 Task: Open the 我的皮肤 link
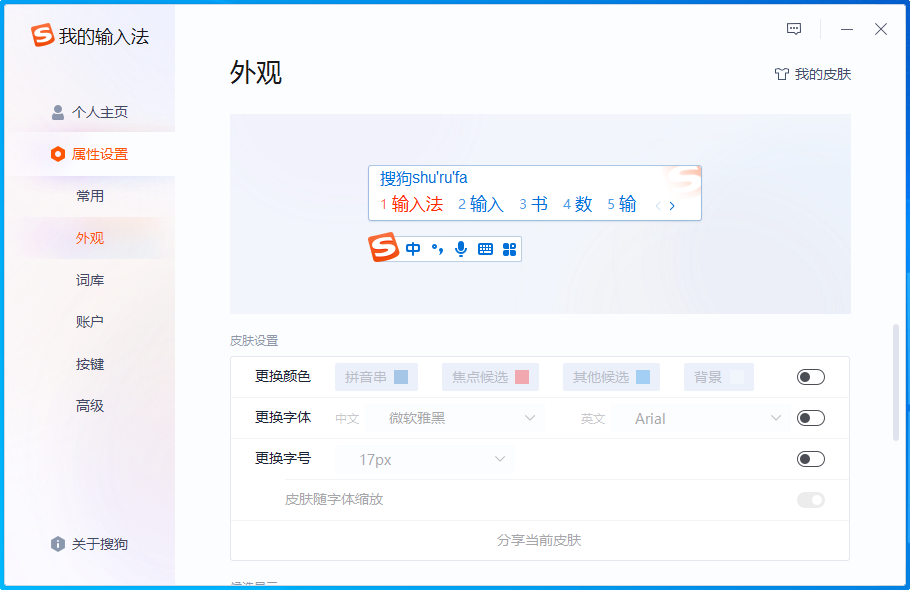coord(812,74)
